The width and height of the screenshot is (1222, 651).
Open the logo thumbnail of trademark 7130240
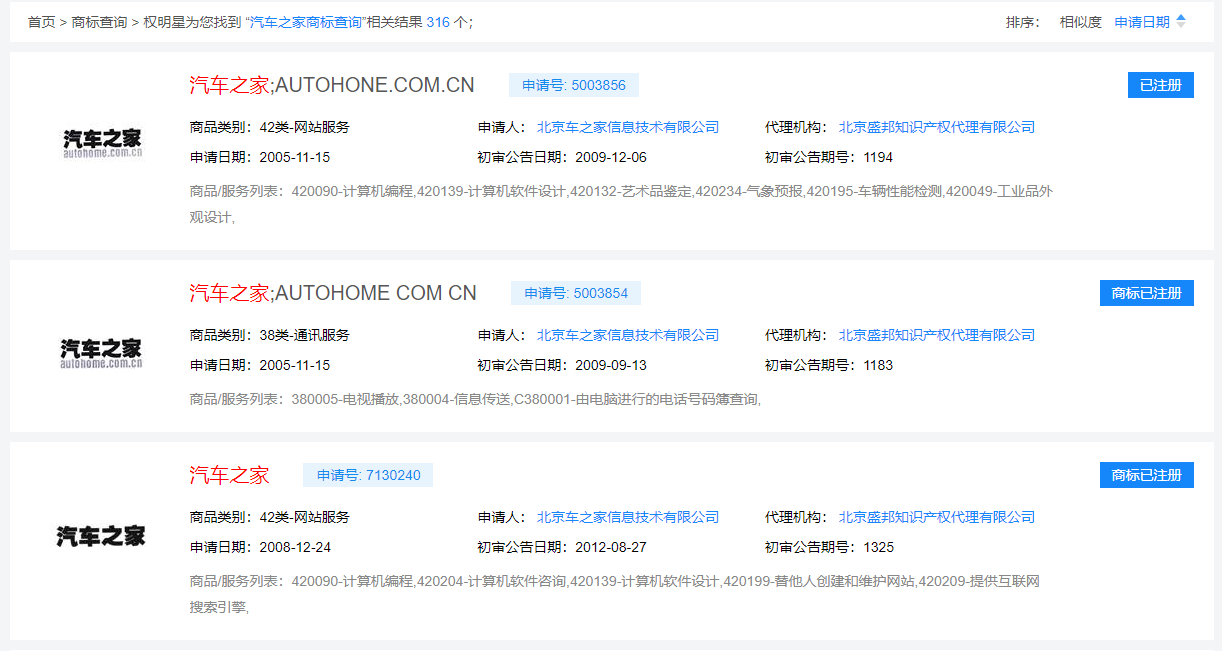(x=101, y=535)
